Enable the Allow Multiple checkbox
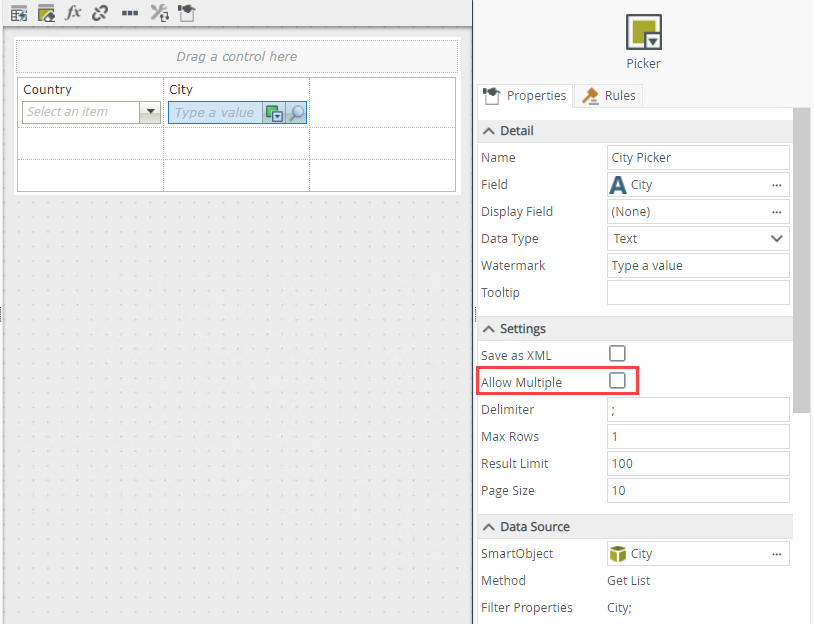Image resolution: width=813 pixels, height=624 pixels. coord(617,381)
